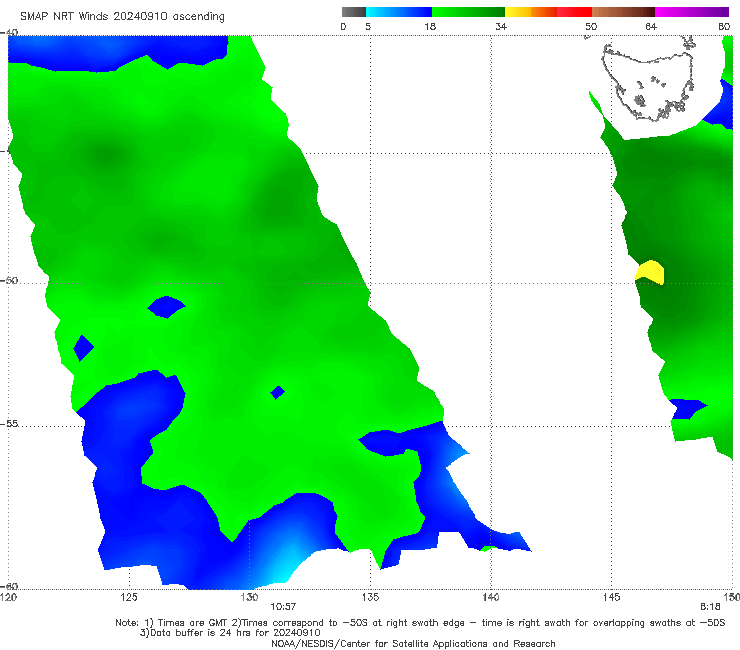
Task: Click the longitude axis label '135'
Action: pyautogui.click(x=370, y=598)
